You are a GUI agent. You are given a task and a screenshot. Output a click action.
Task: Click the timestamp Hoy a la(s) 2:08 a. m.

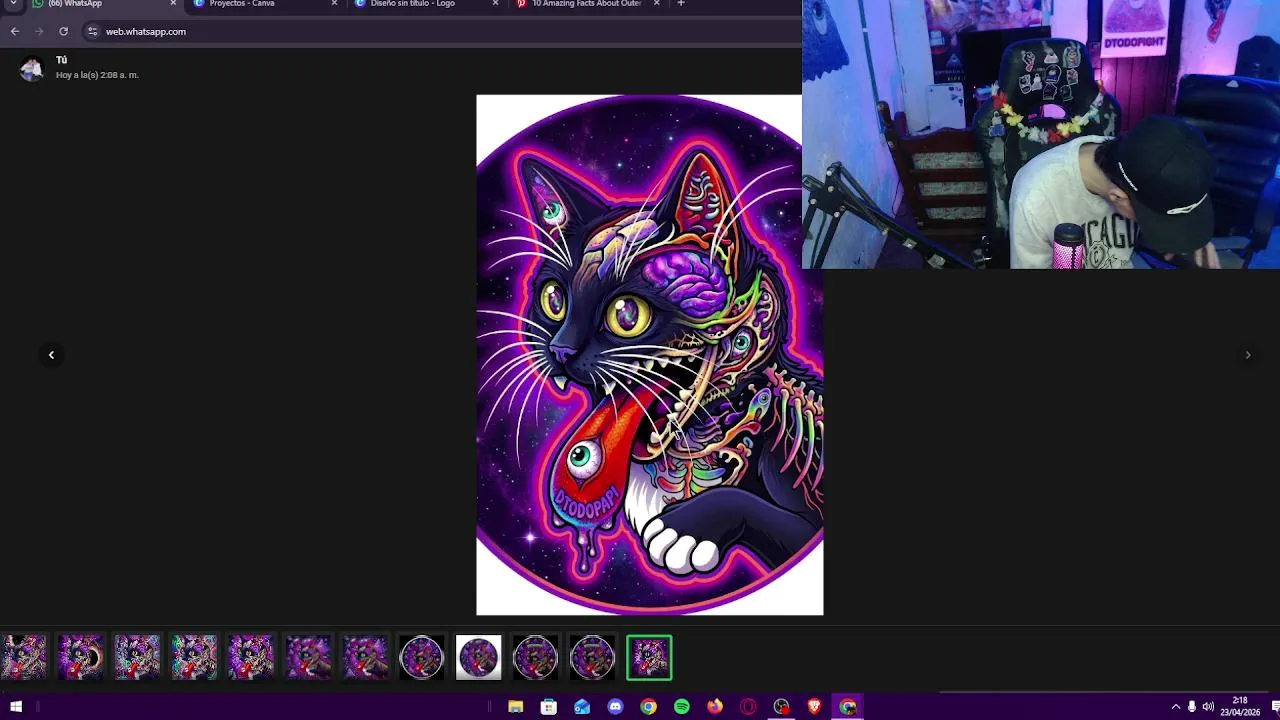[97, 75]
